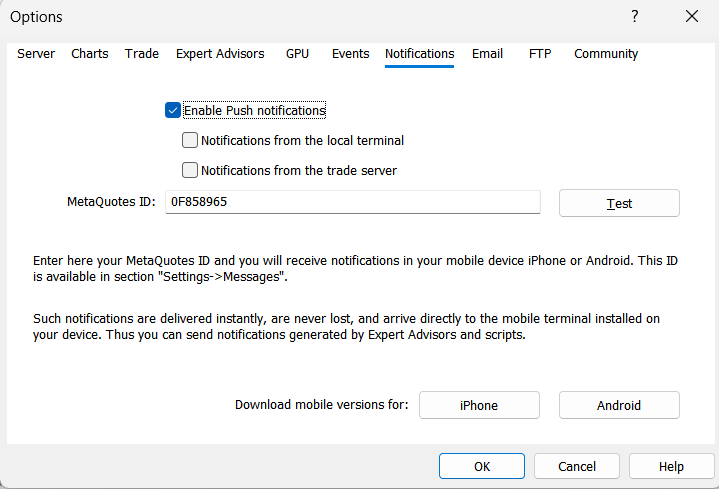Image resolution: width=719 pixels, height=489 pixels.
Task: Download the iPhone mobile version
Action: (479, 405)
